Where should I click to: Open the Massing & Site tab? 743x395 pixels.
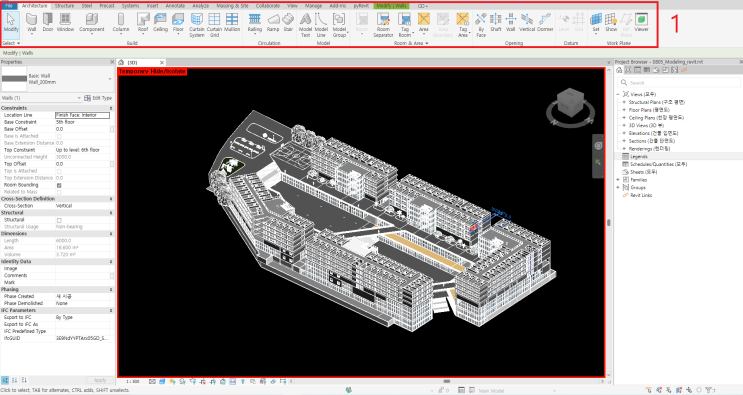(232, 6)
